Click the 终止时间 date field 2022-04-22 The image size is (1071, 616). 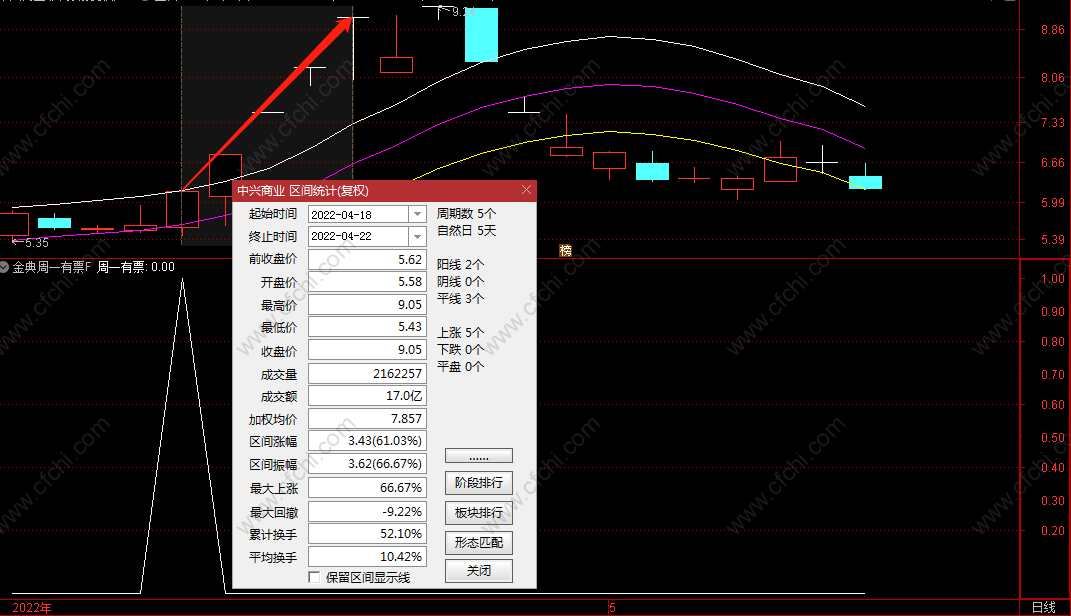point(359,236)
